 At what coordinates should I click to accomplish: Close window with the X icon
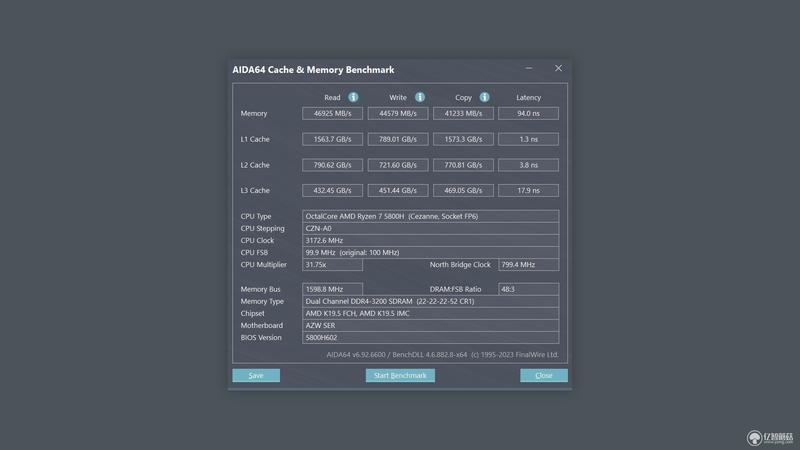coord(559,68)
